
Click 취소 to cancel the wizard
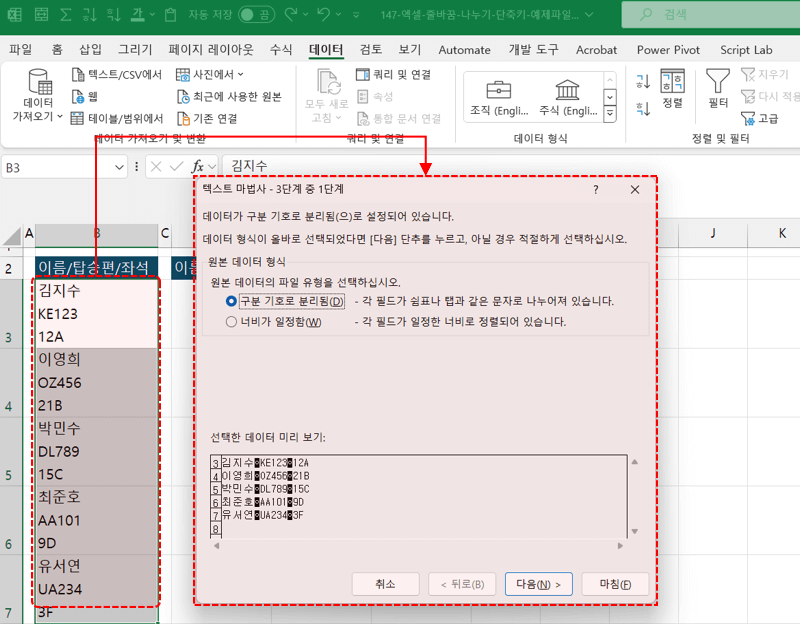(385, 585)
